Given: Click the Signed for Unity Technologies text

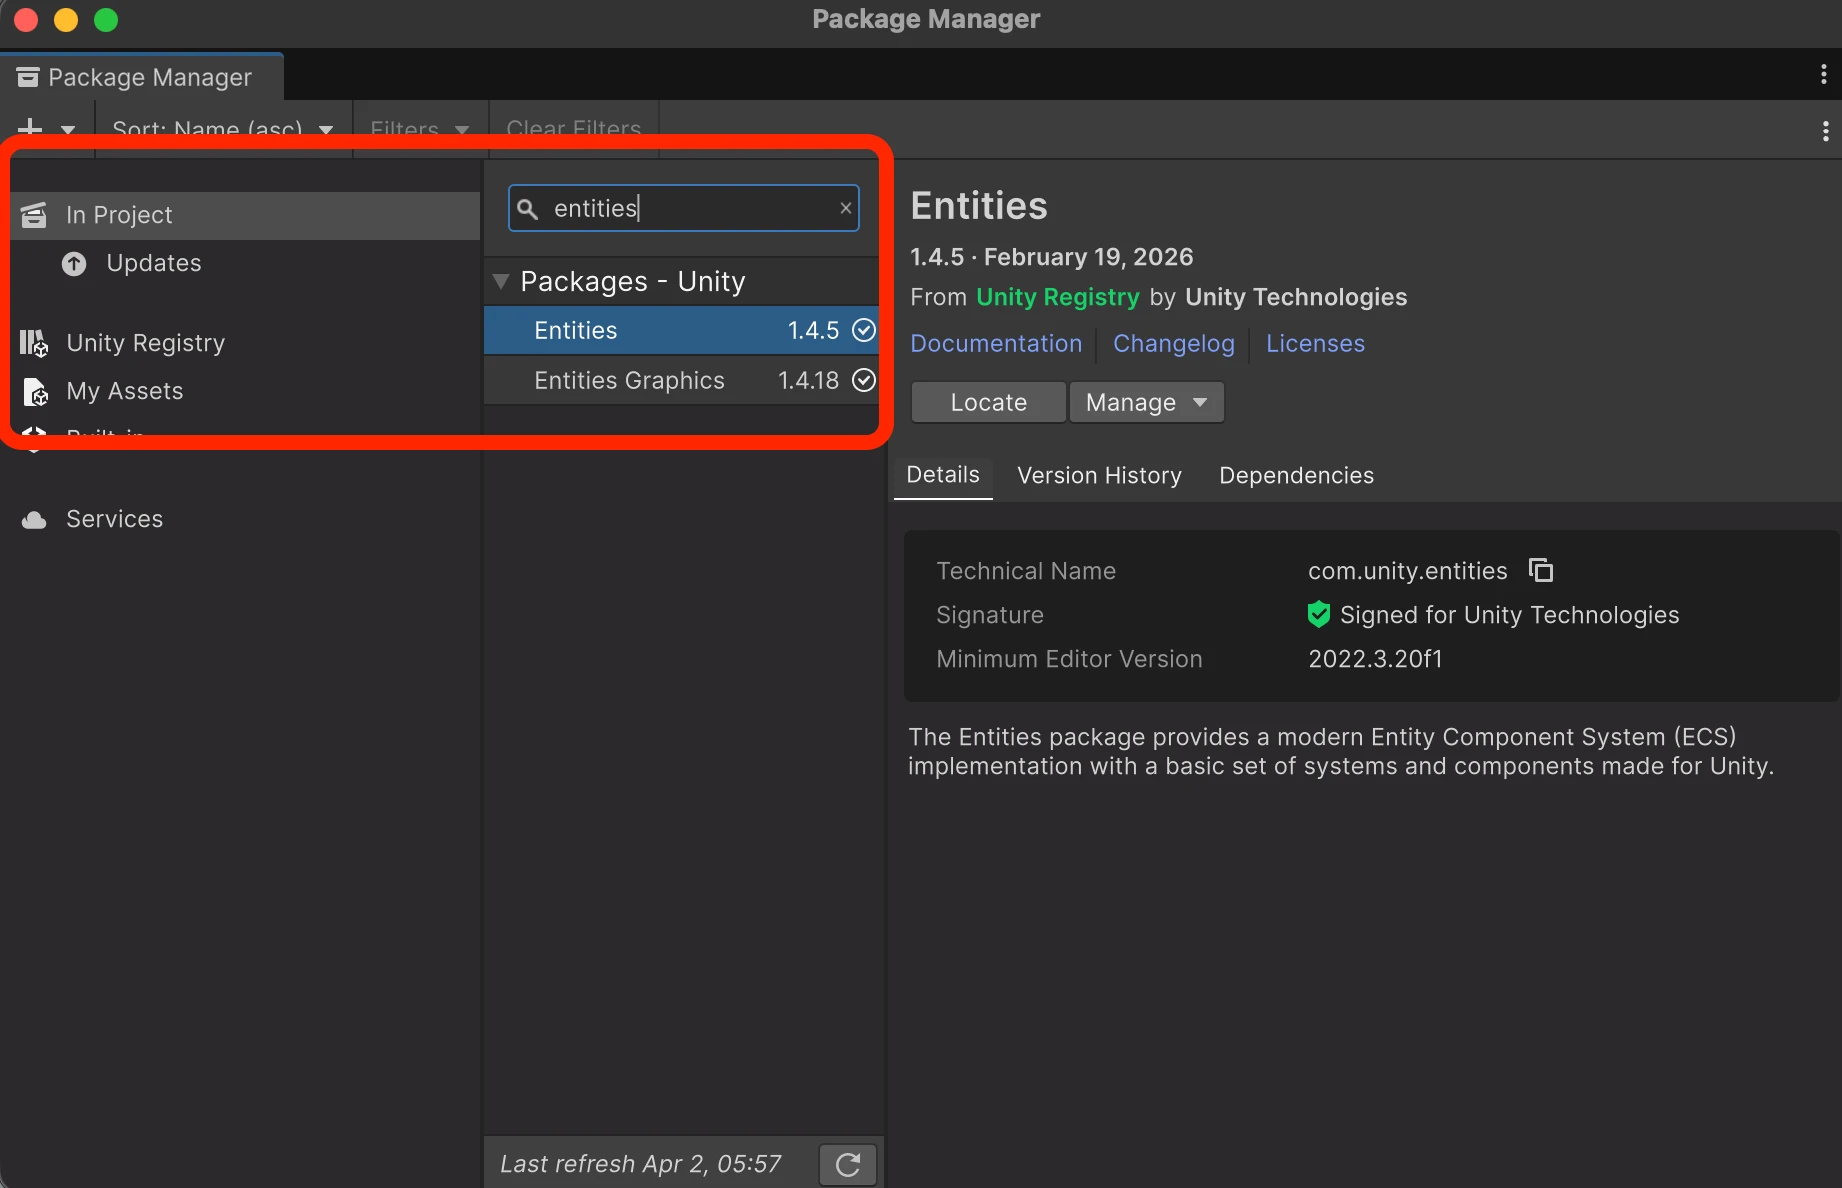Looking at the screenshot, I should [1509, 615].
